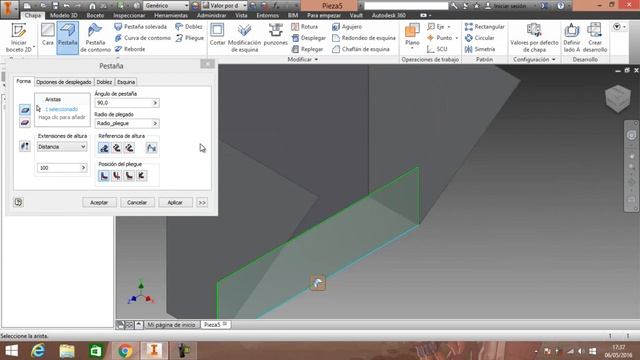Screen dimensions: 640x360
Task: Open Valores por defecto de chapa
Action: (x=534, y=38)
